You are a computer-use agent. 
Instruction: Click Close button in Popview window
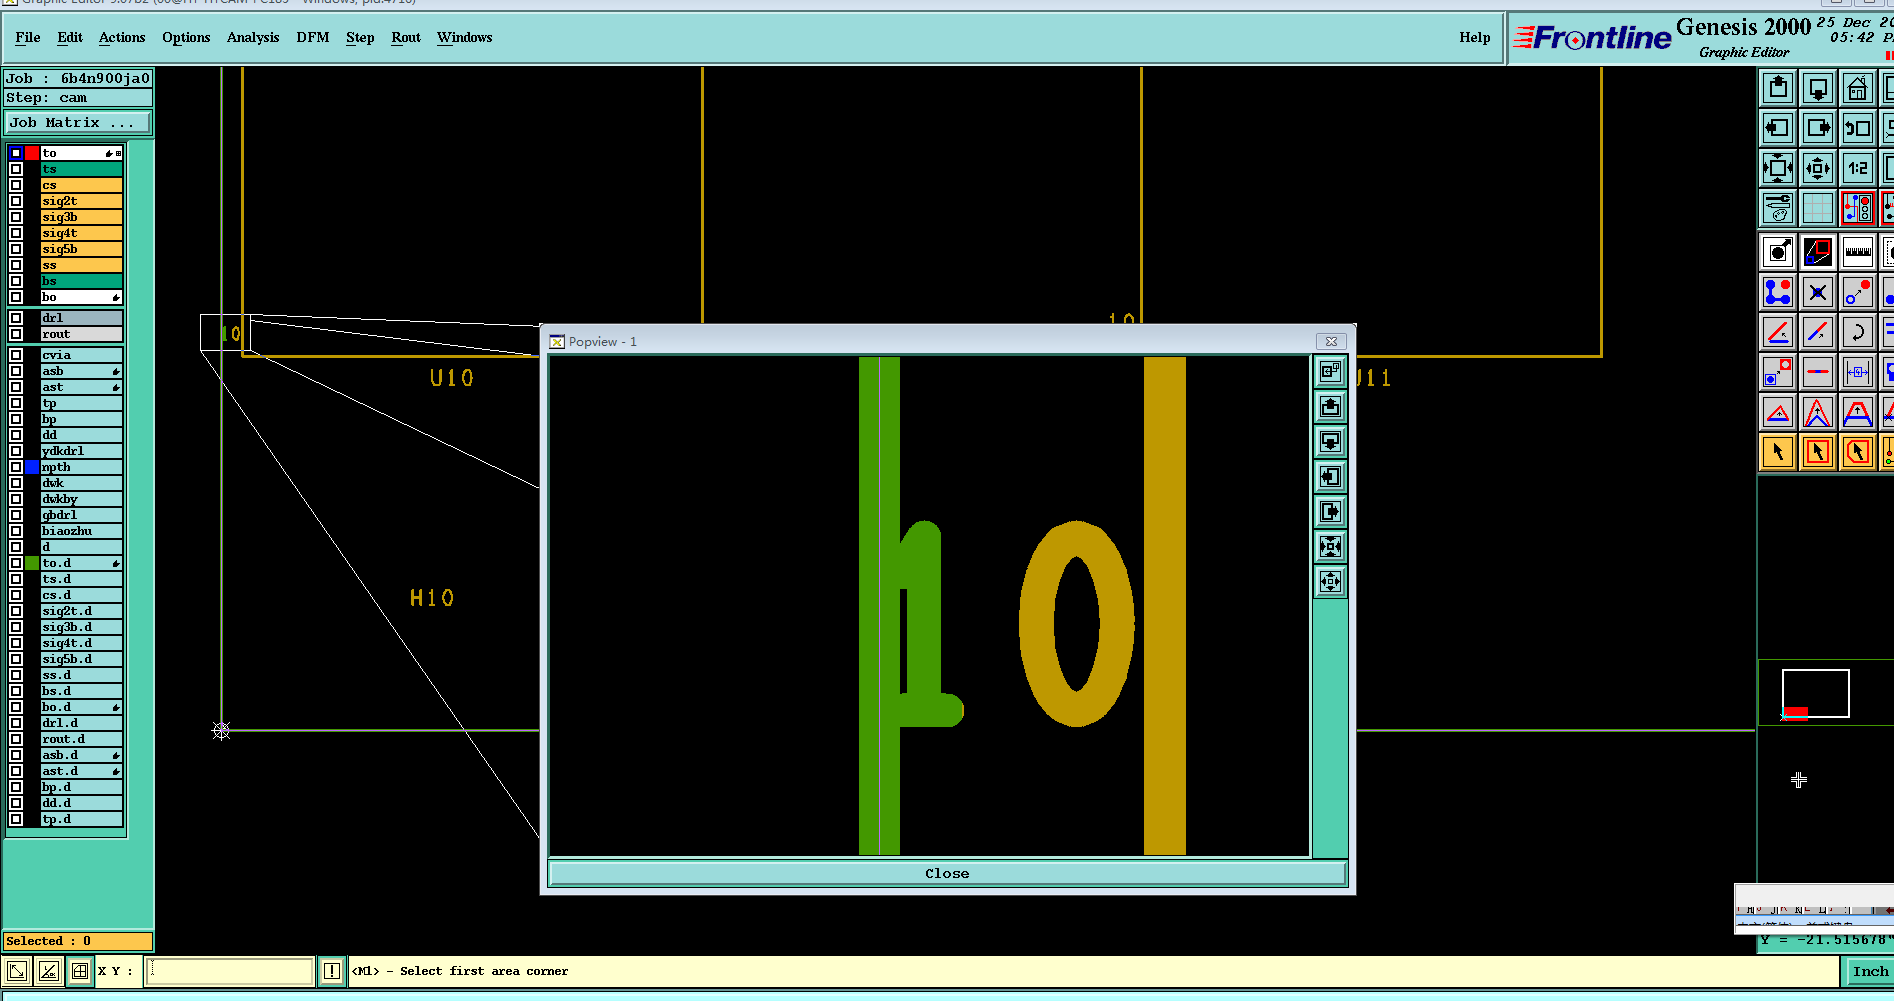[x=947, y=874]
